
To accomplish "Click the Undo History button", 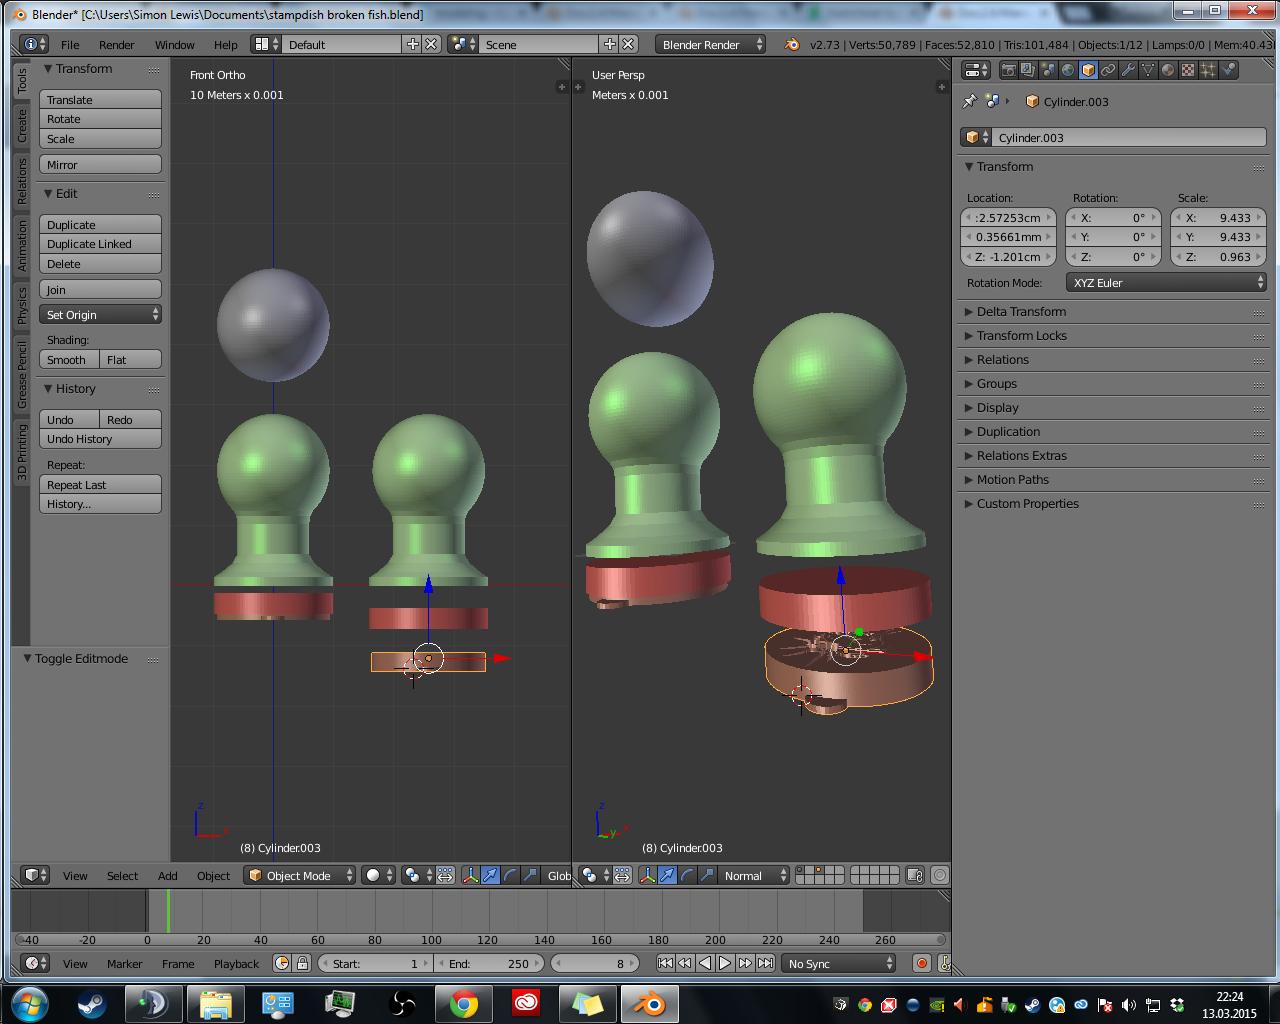I will (100, 439).
